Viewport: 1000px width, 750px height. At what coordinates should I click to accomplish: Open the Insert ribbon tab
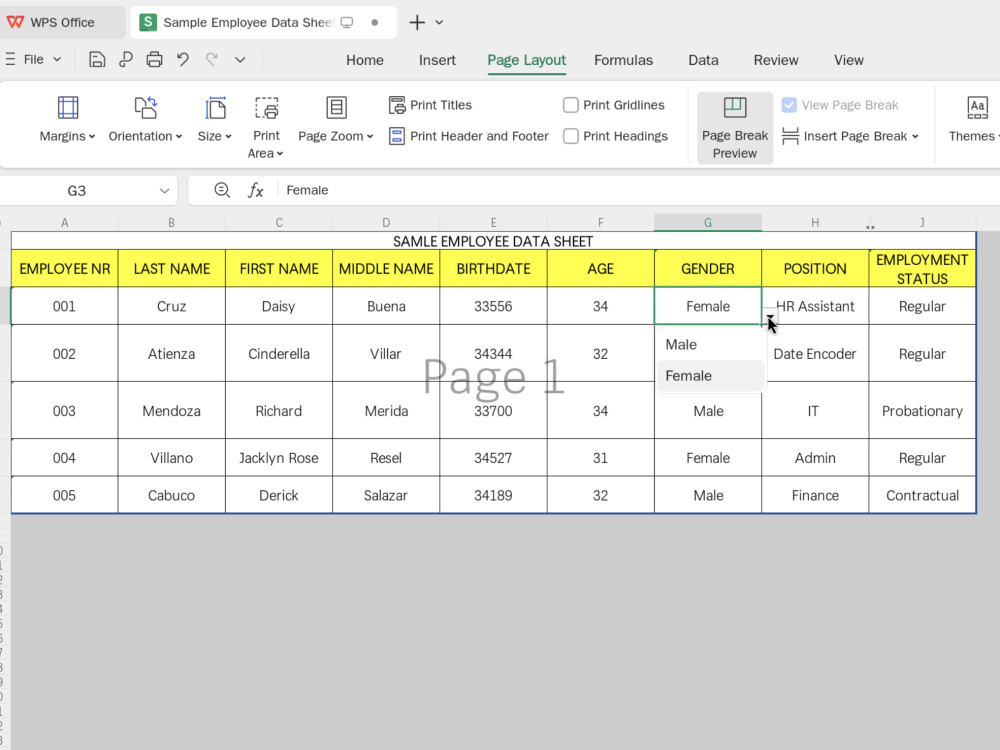pos(437,60)
